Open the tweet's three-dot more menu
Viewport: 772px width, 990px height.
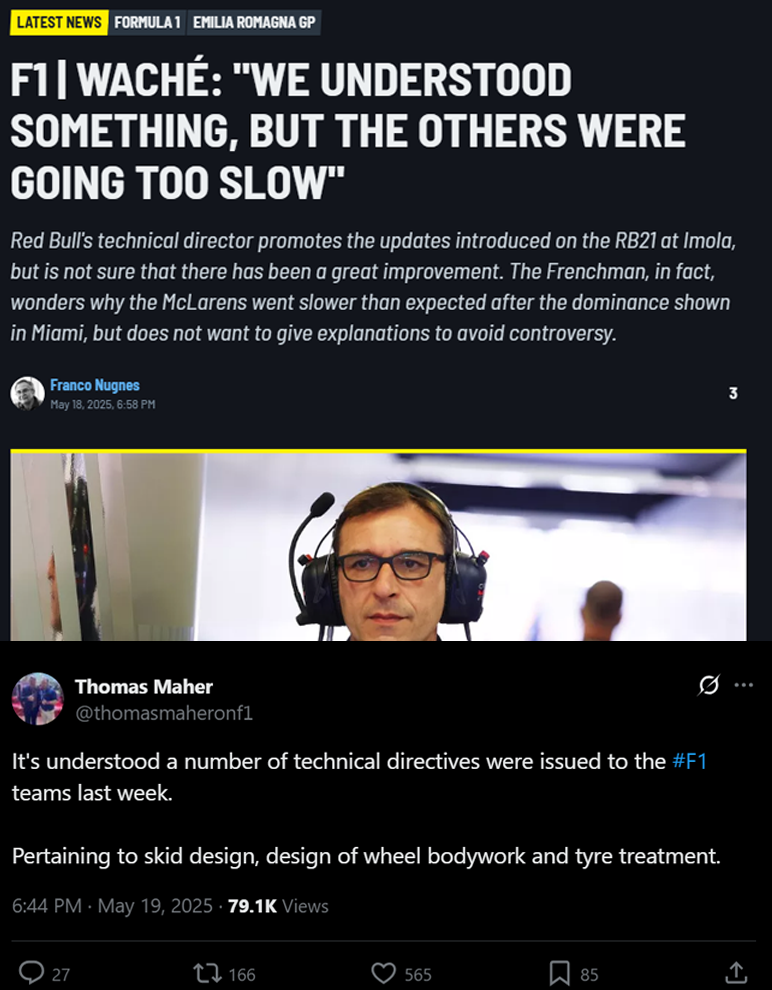(743, 685)
